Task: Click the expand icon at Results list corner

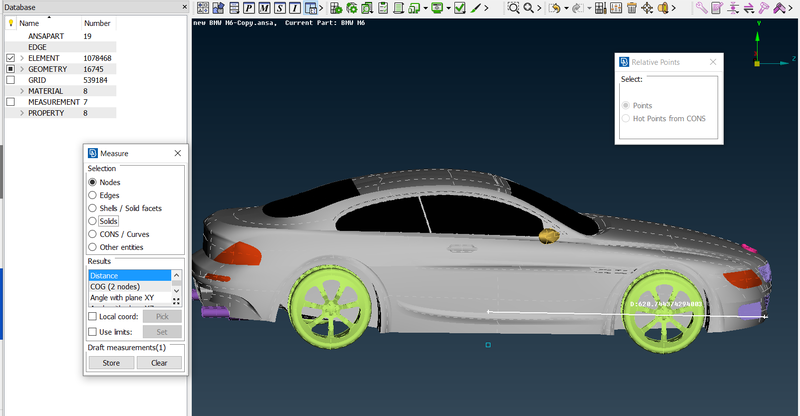Action: 177,301
